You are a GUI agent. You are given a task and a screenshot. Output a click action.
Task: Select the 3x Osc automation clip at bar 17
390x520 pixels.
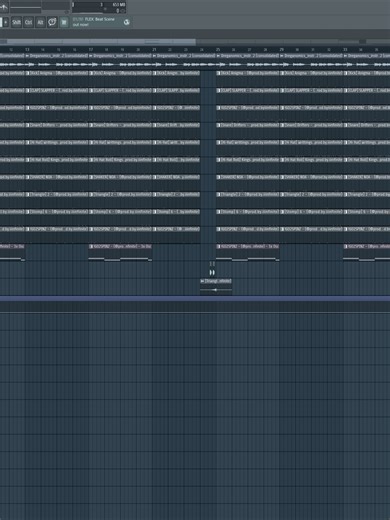[120, 253]
